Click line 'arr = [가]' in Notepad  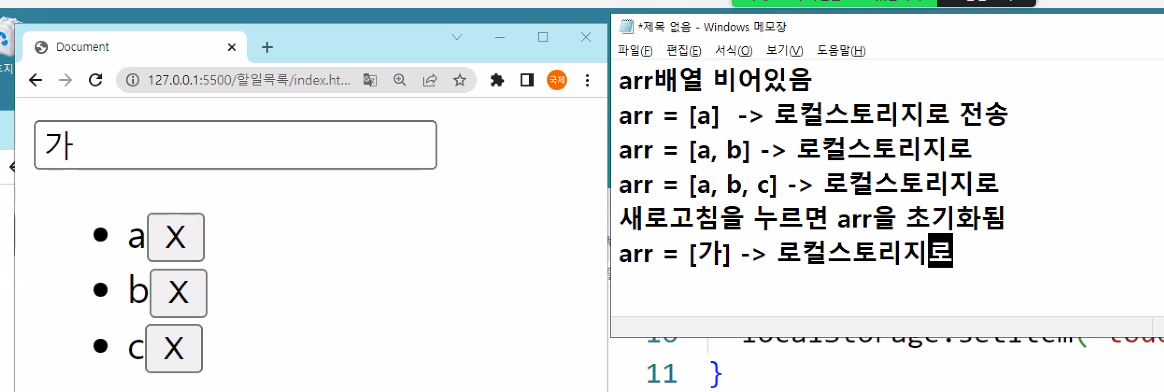[785, 254]
